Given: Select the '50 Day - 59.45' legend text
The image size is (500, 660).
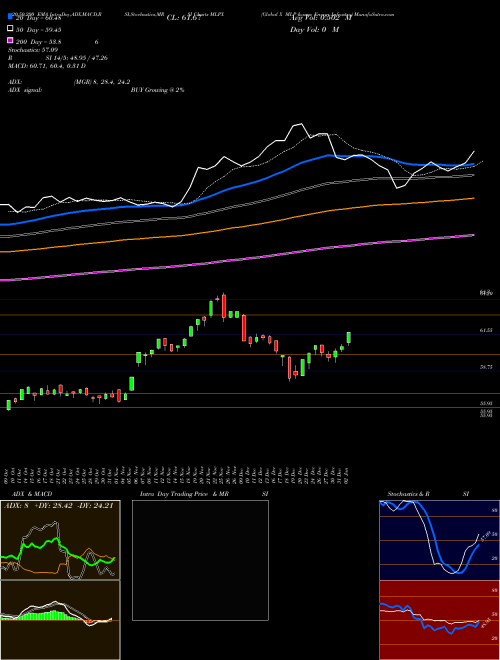Looking at the screenshot, I should [38, 29].
